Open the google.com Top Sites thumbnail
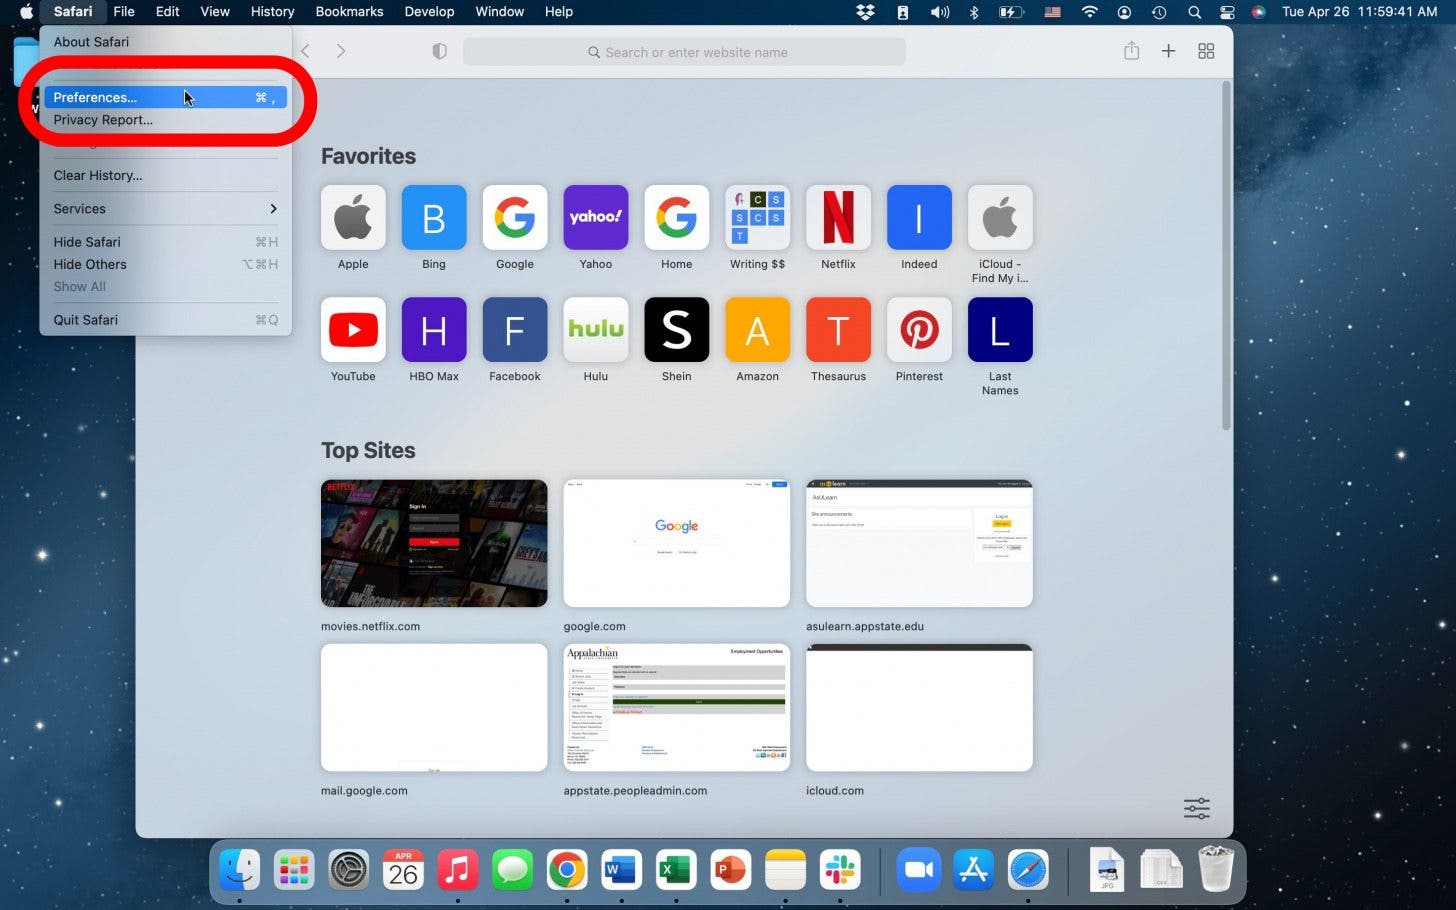The width and height of the screenshot is (1456, 910). click(676, 543)
